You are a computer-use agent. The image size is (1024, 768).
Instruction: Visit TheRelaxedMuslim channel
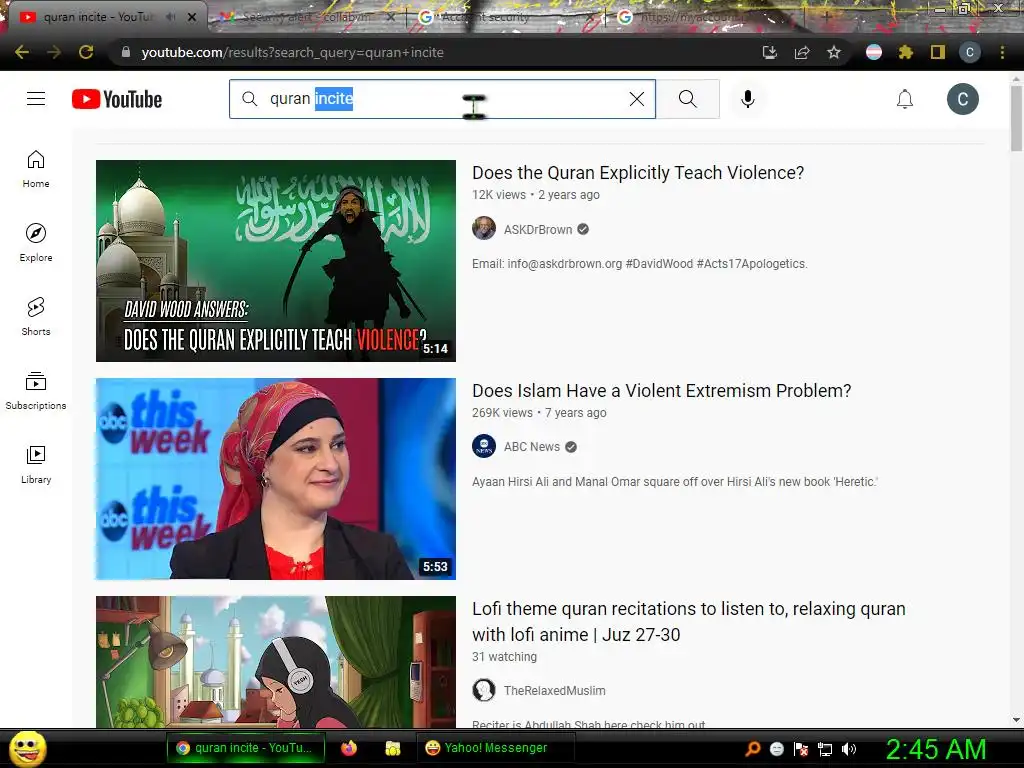(554, 690)
